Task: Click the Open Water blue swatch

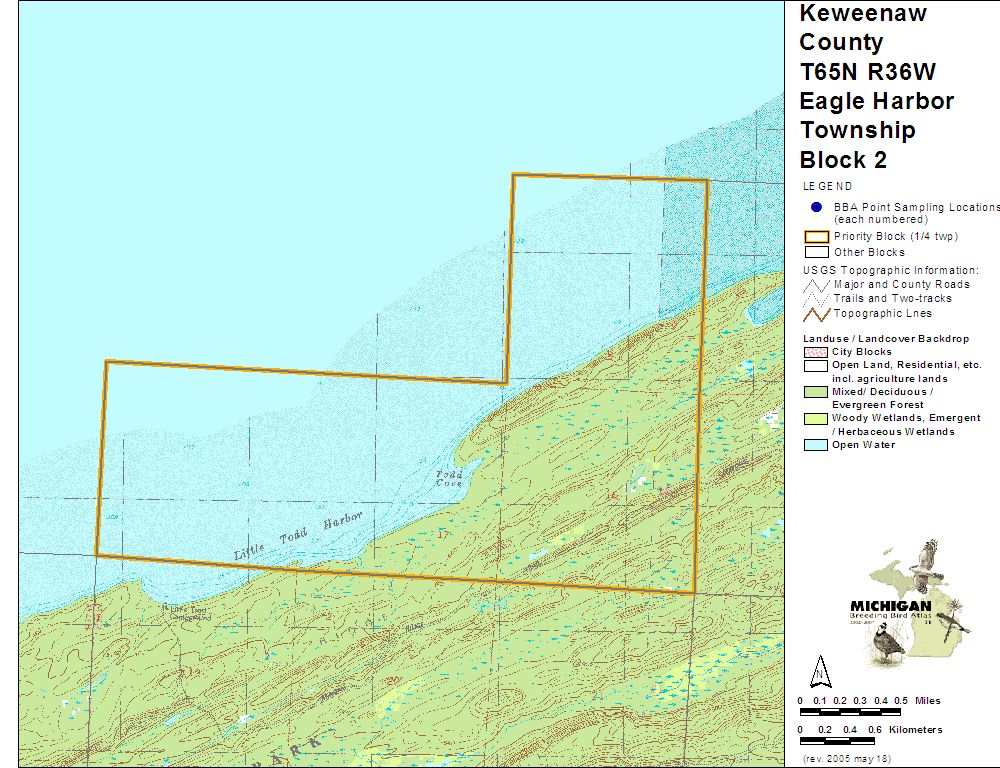Action: pyautogui.click(x=816, y=445)
